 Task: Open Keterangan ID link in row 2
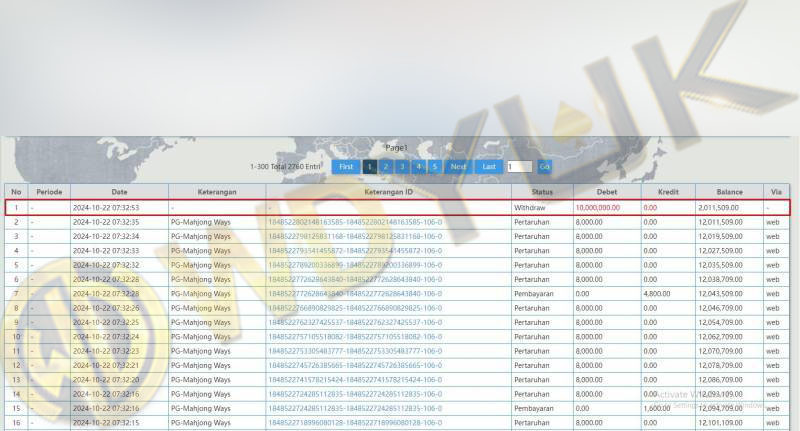tap(355, 222)
